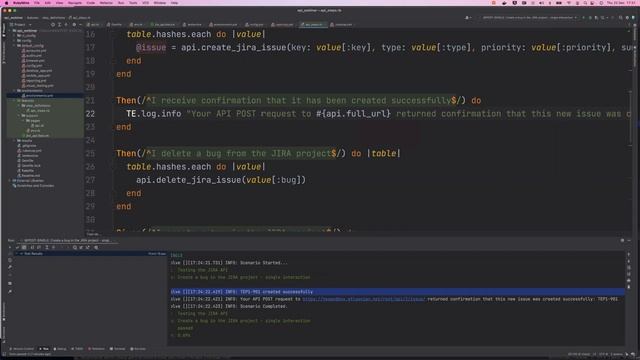The height and width of the screenshot is (360, 640).
Task: Collapse the api_webinar project root
Action: click(10, 31)
